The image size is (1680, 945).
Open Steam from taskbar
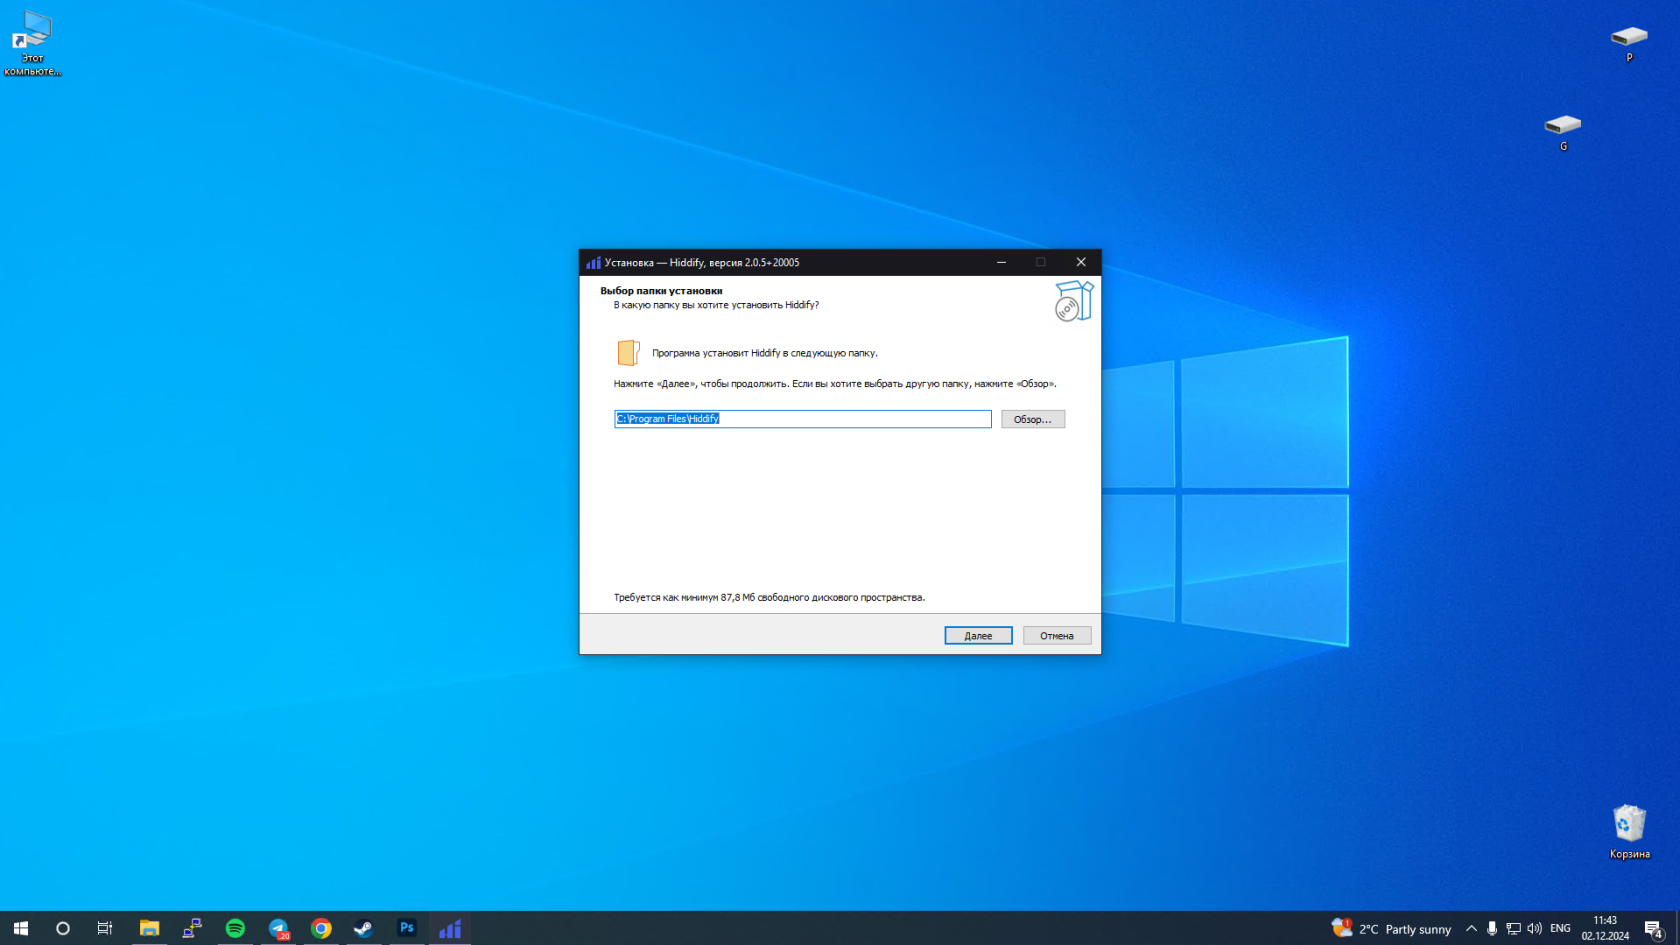click(364, 928)
